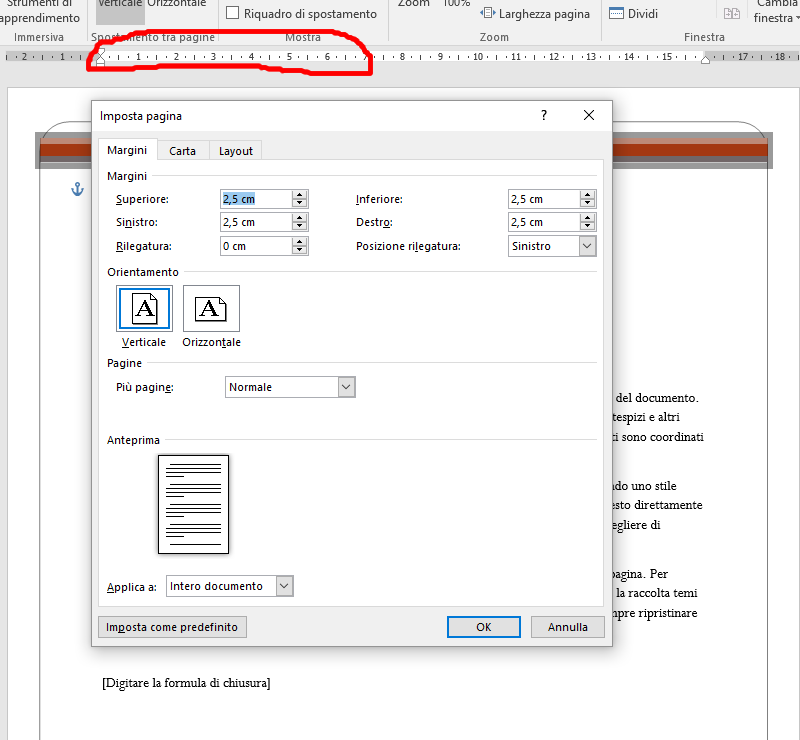Open the Posizione rilegatura dropdown
The image size is (800, 740).
(587, 246)
